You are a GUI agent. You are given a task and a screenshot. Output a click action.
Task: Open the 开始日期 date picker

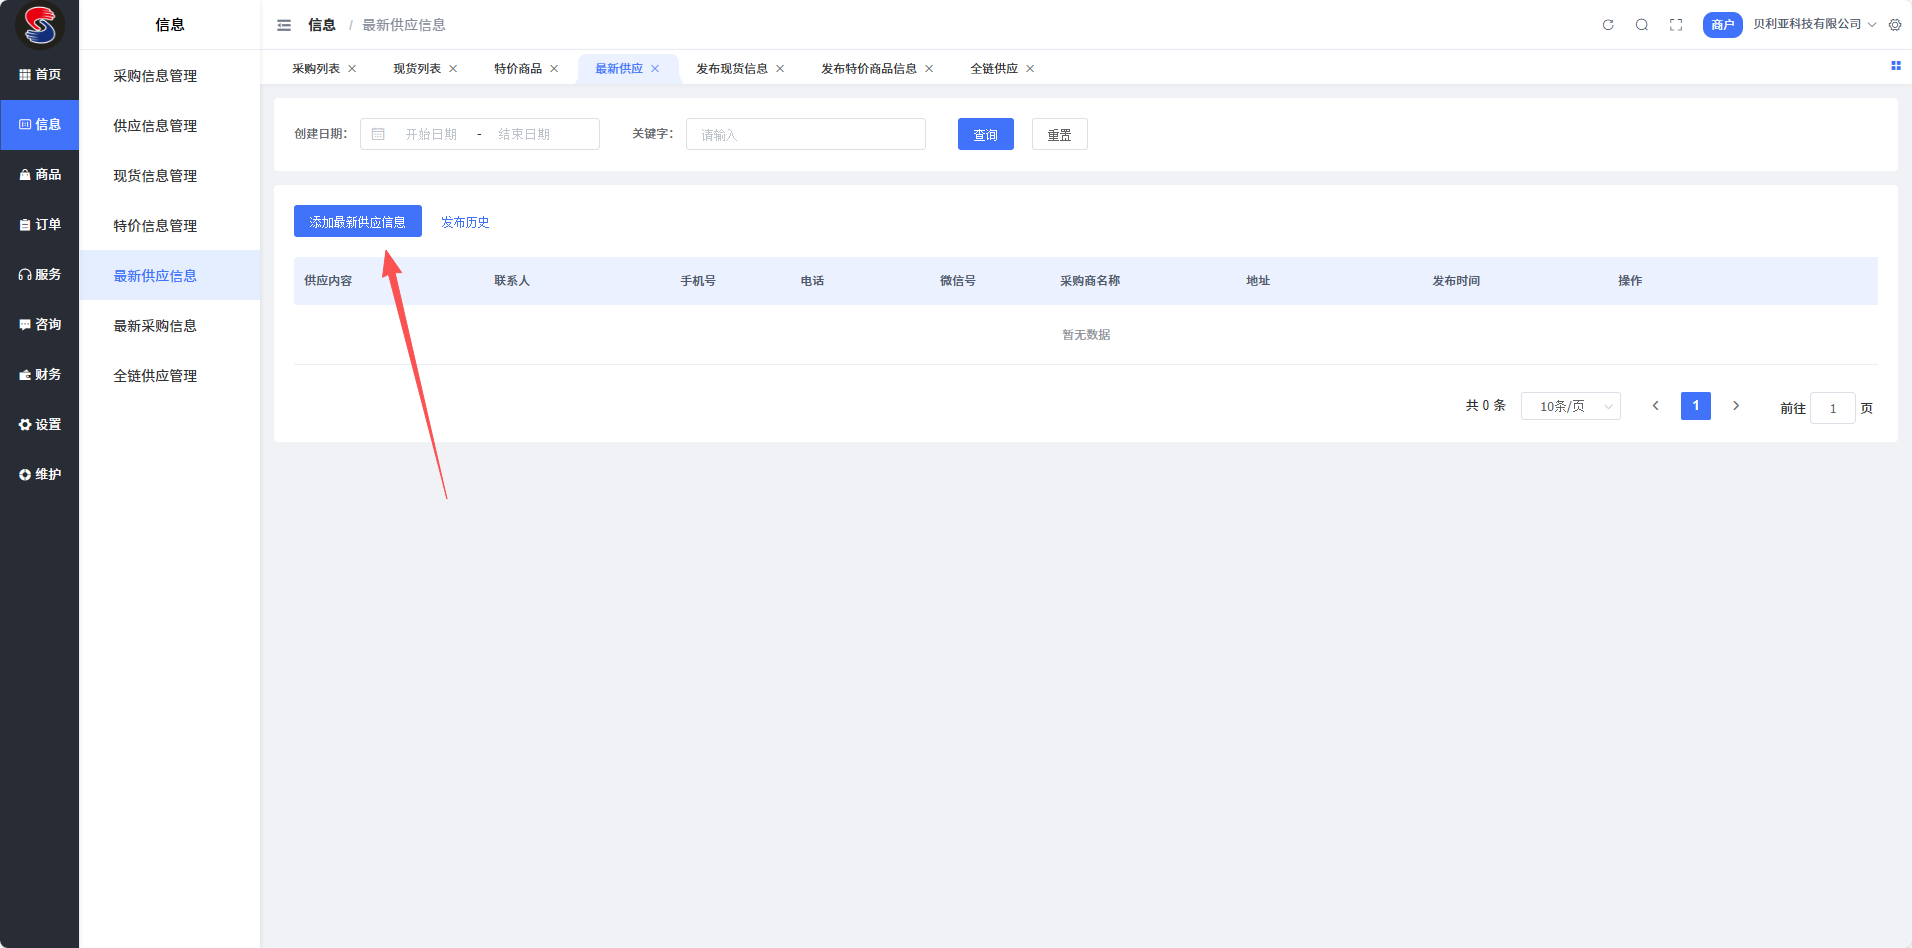pos(431,134)
